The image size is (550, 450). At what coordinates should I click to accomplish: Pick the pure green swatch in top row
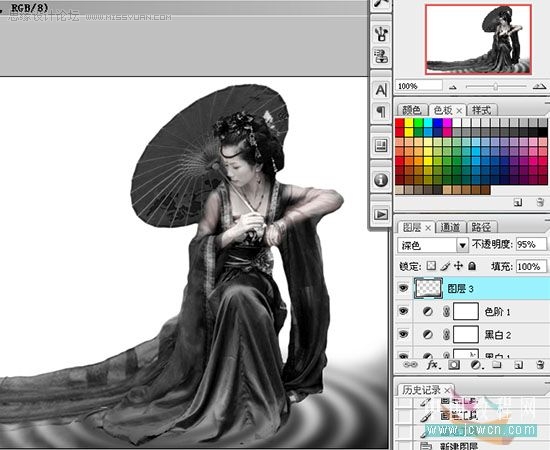coord(418,123)
